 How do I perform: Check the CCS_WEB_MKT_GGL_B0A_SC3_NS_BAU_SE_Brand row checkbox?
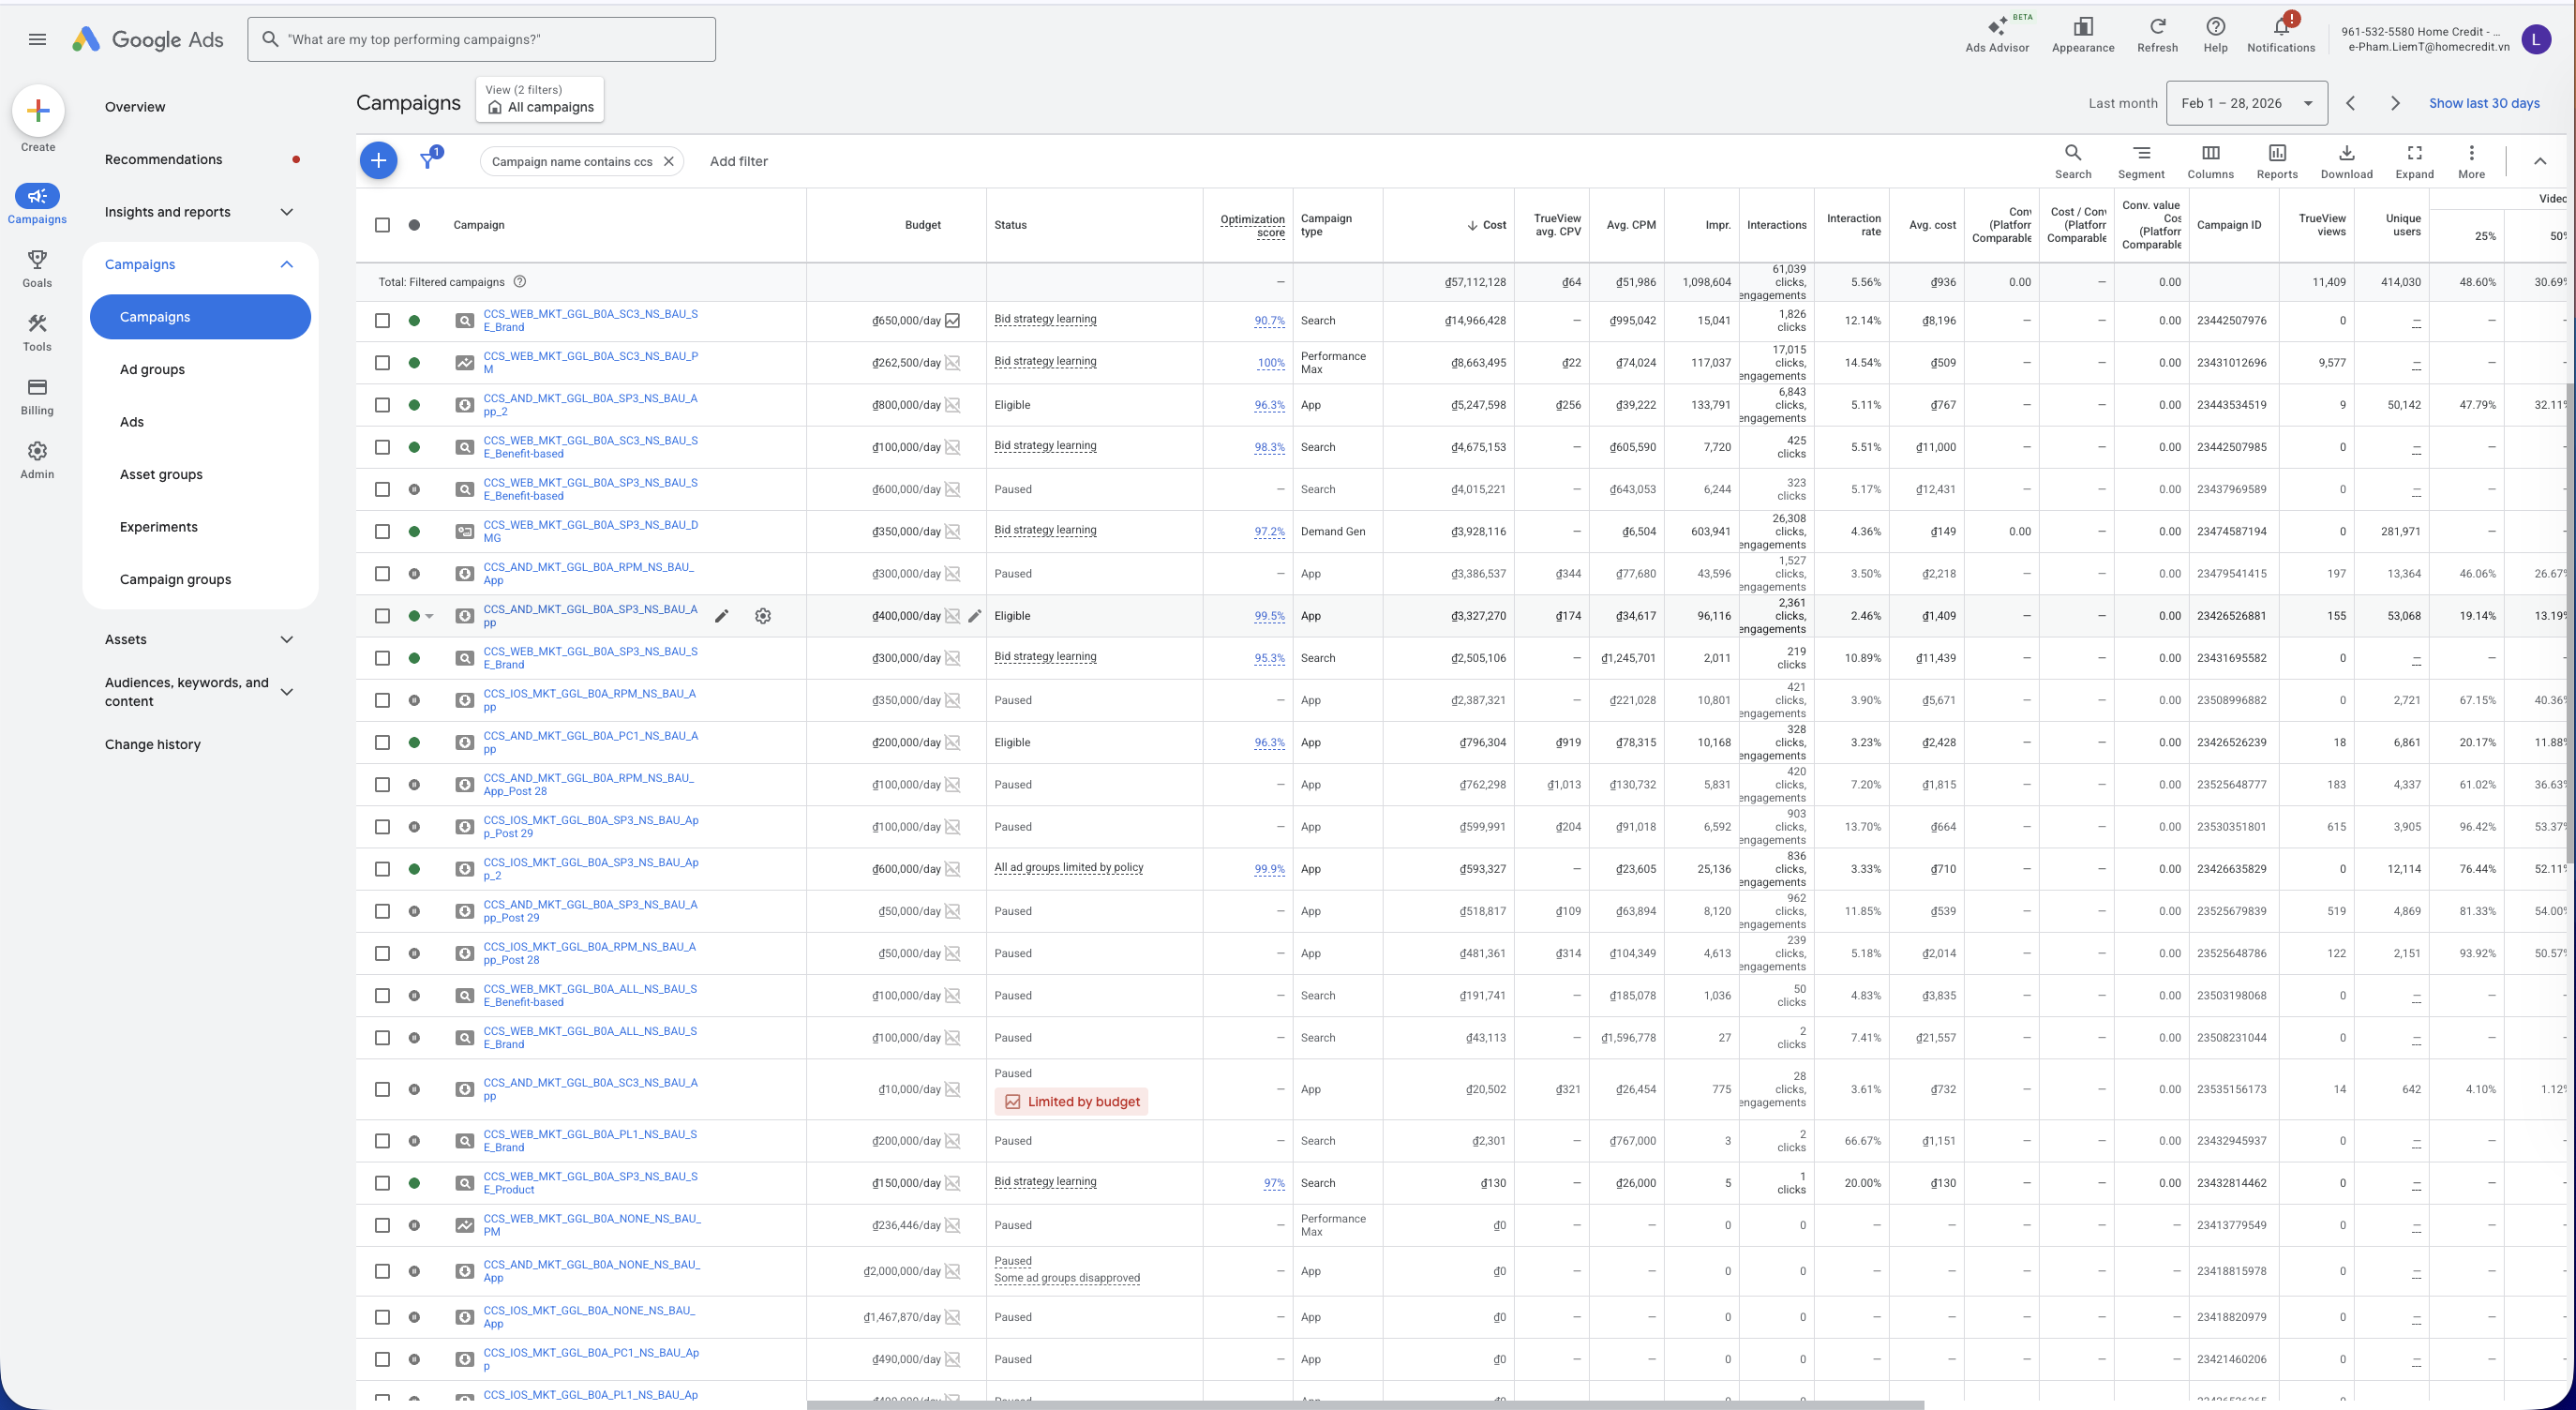(382, 321)
